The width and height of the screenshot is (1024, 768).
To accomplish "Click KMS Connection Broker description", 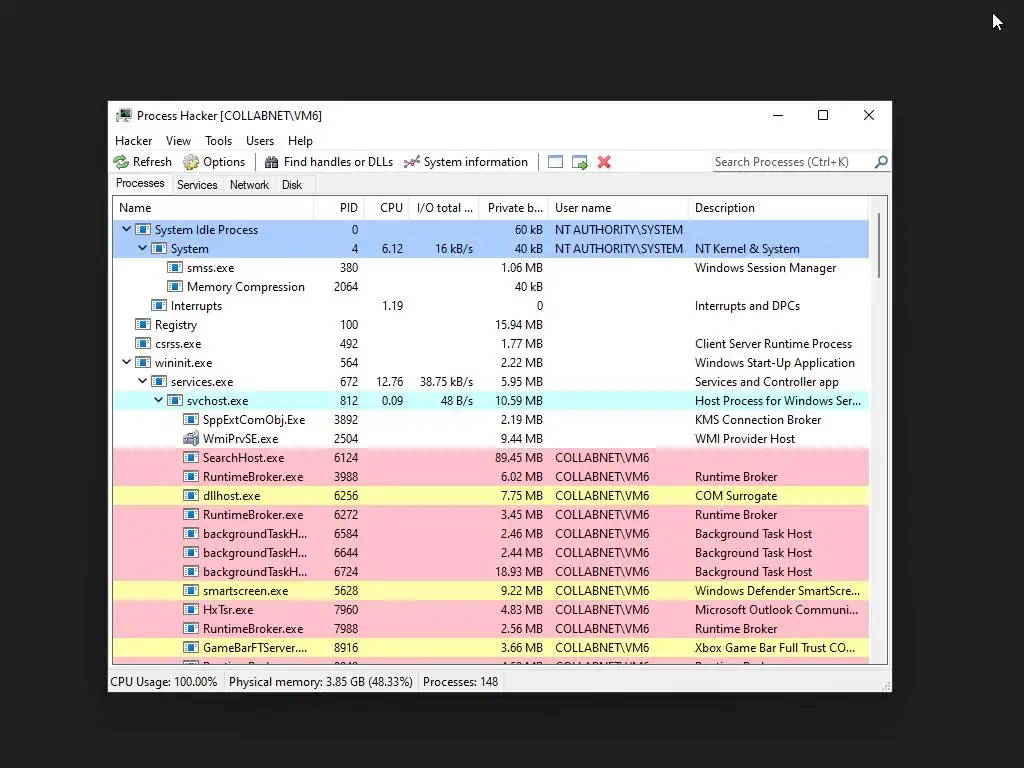I will (x=758, y=420).
